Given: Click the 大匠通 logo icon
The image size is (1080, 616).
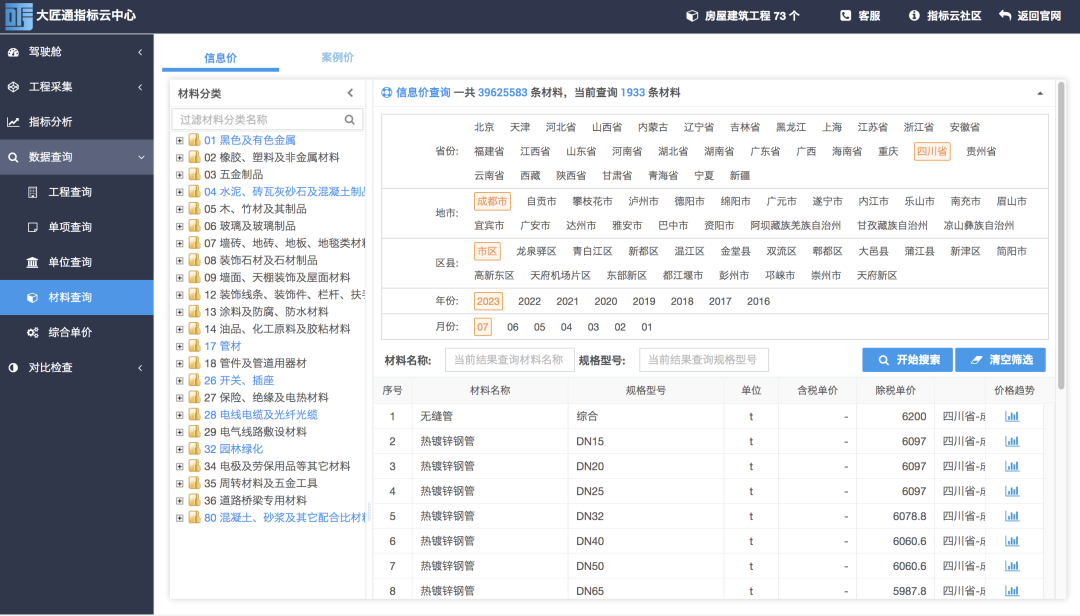Looking at the screenshot, I should [x=19, y=16].
